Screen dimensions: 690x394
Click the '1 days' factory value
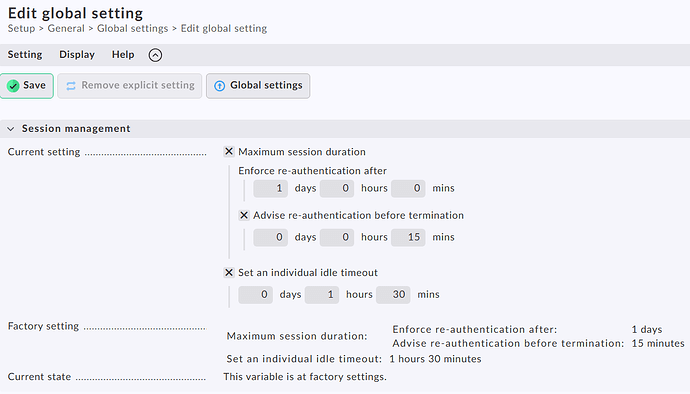click(x=647, y=329)
